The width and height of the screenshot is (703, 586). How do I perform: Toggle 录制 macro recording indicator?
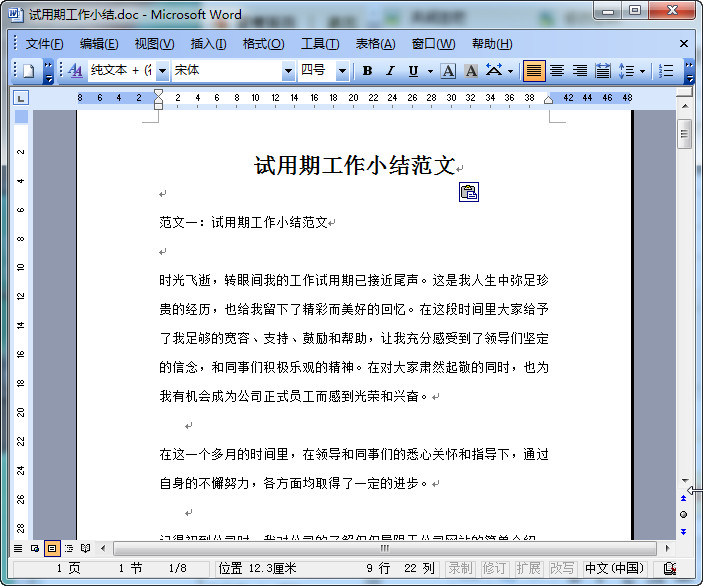pos(461,569)
